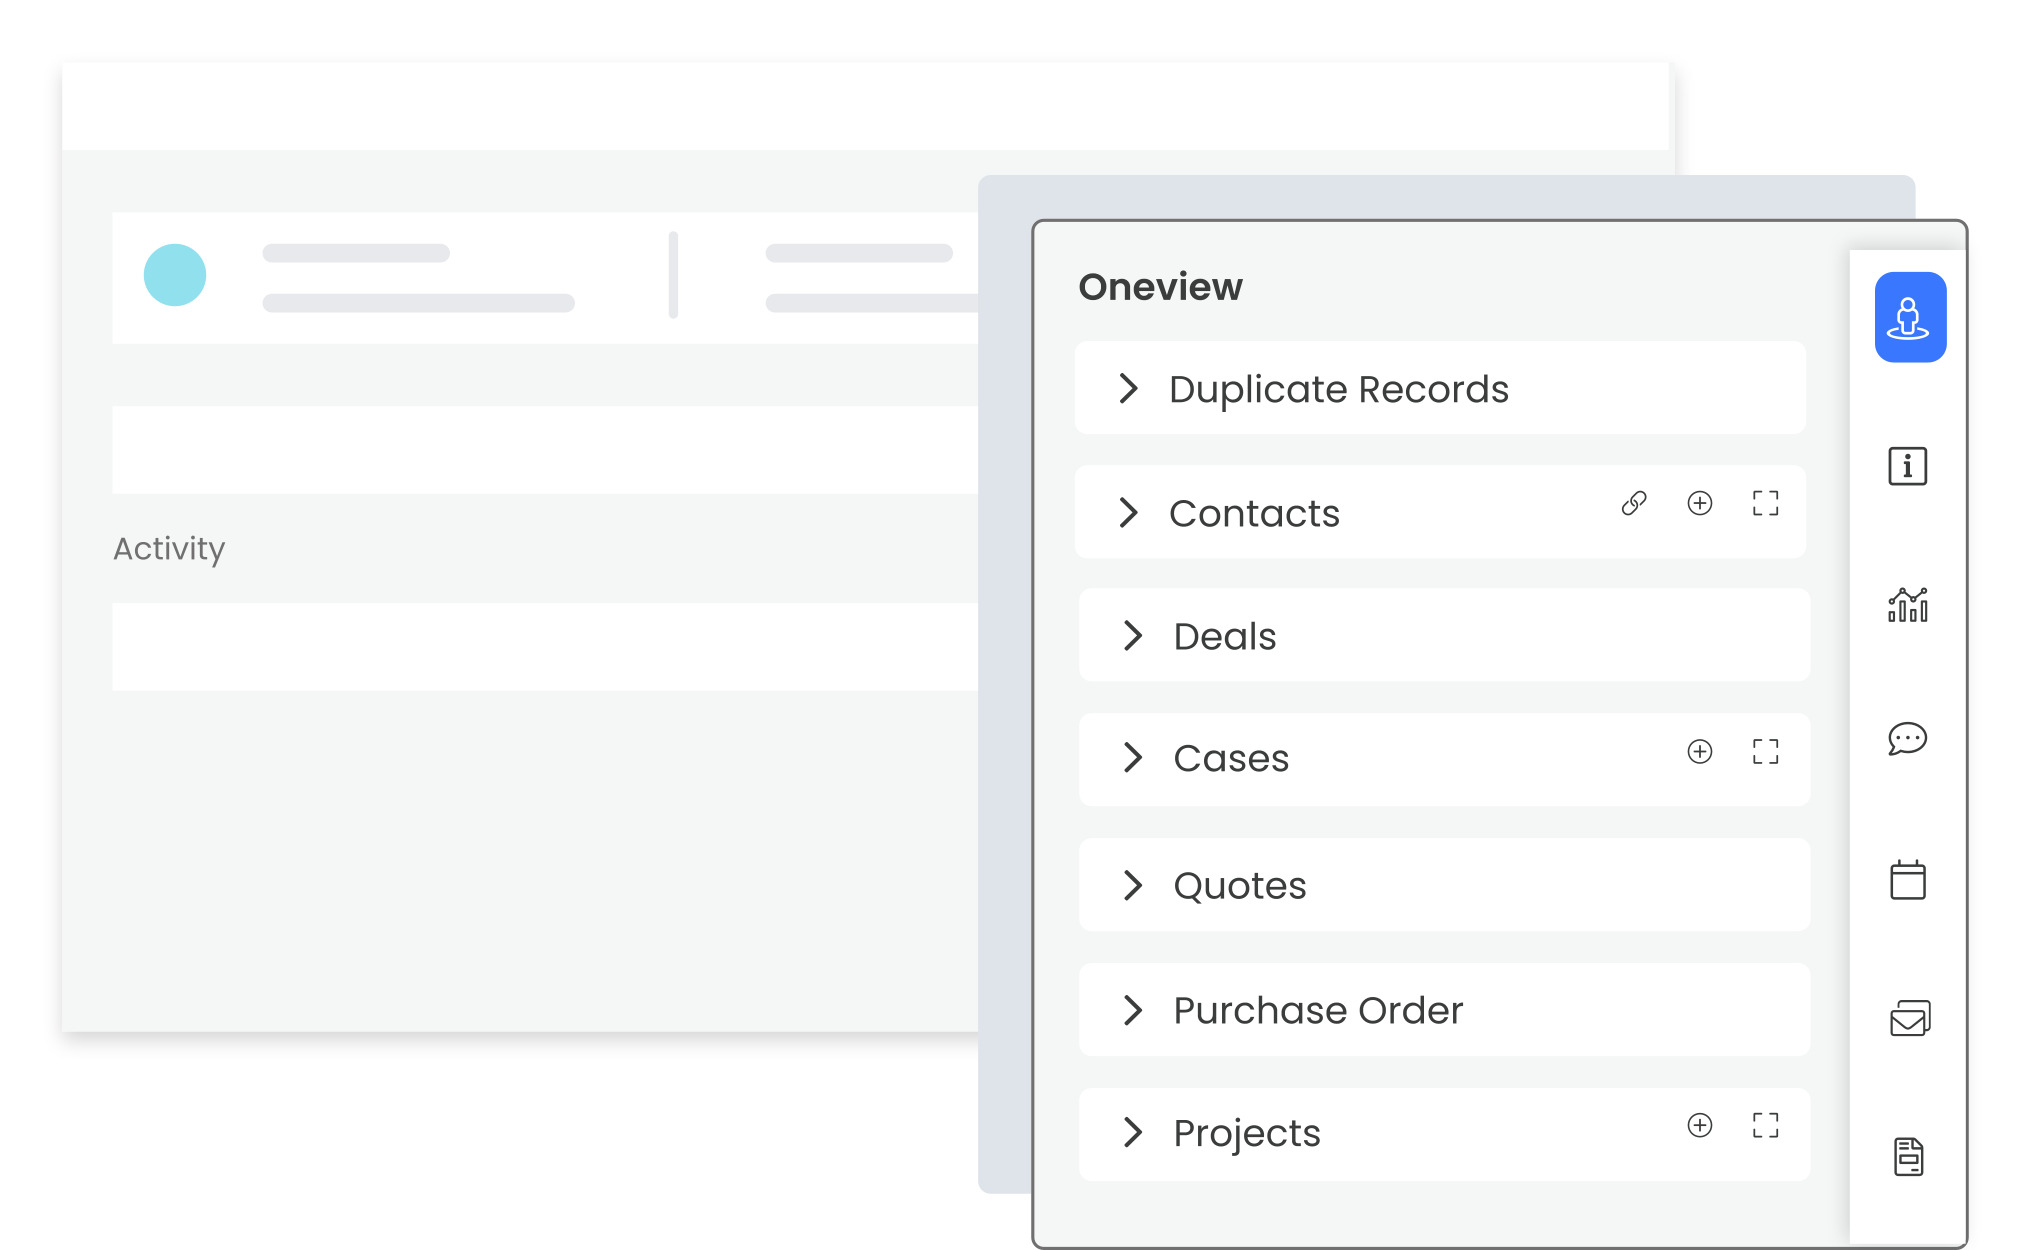Click the Oneview panel heading
Viewport: 2031px width, 1250px height.
tap(1160, 287)
